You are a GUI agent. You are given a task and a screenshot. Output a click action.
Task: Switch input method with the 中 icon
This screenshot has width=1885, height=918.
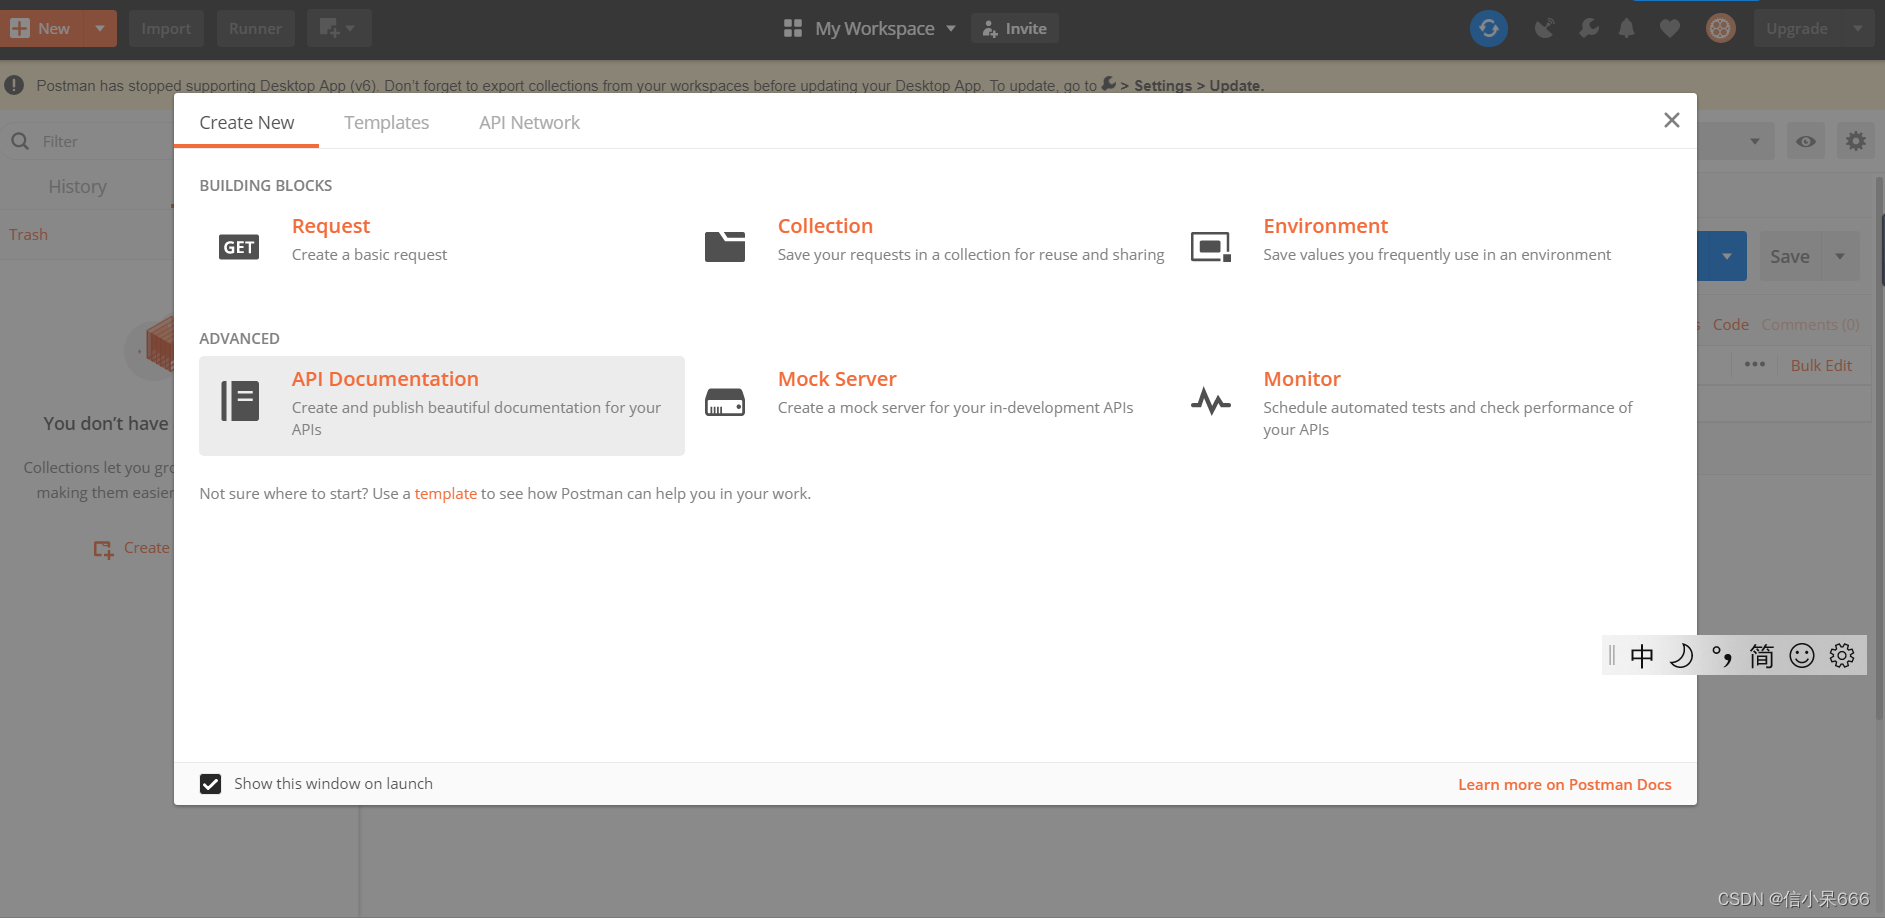[1642, 656]
